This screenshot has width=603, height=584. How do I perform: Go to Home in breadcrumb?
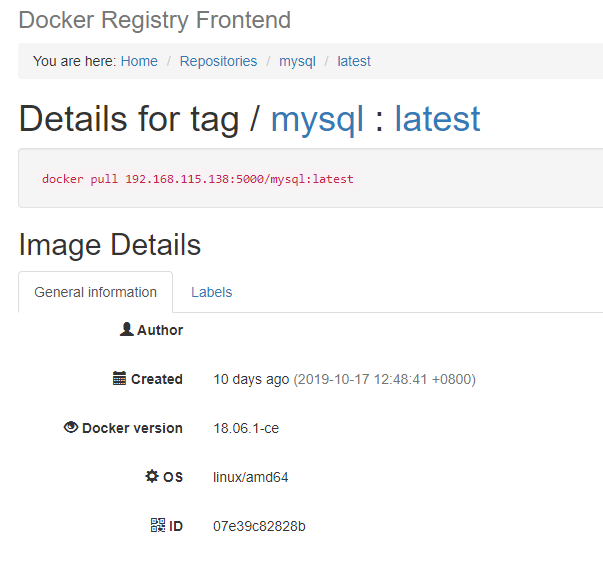click(139, 61)
